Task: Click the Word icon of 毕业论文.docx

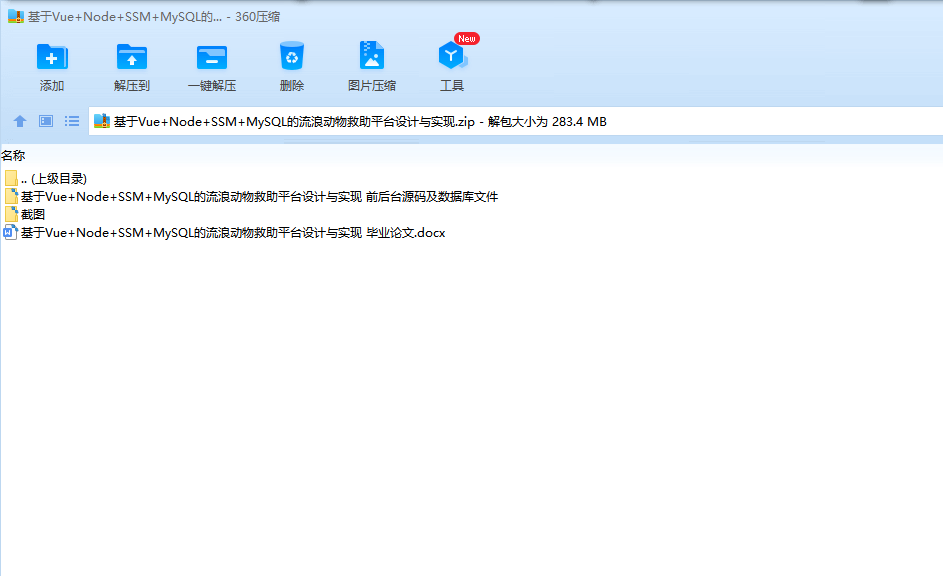Action: tap(10, 233)
